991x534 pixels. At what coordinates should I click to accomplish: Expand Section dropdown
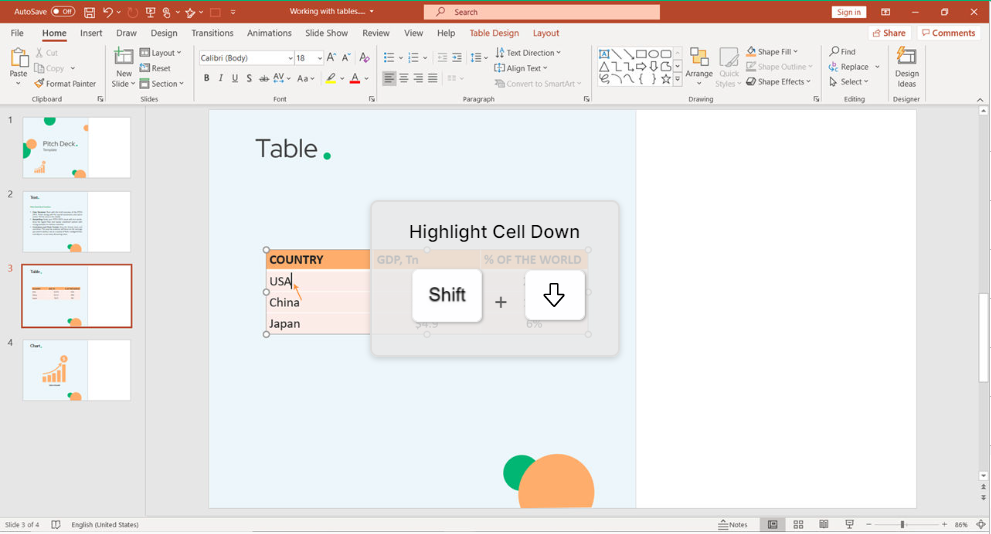162,83
